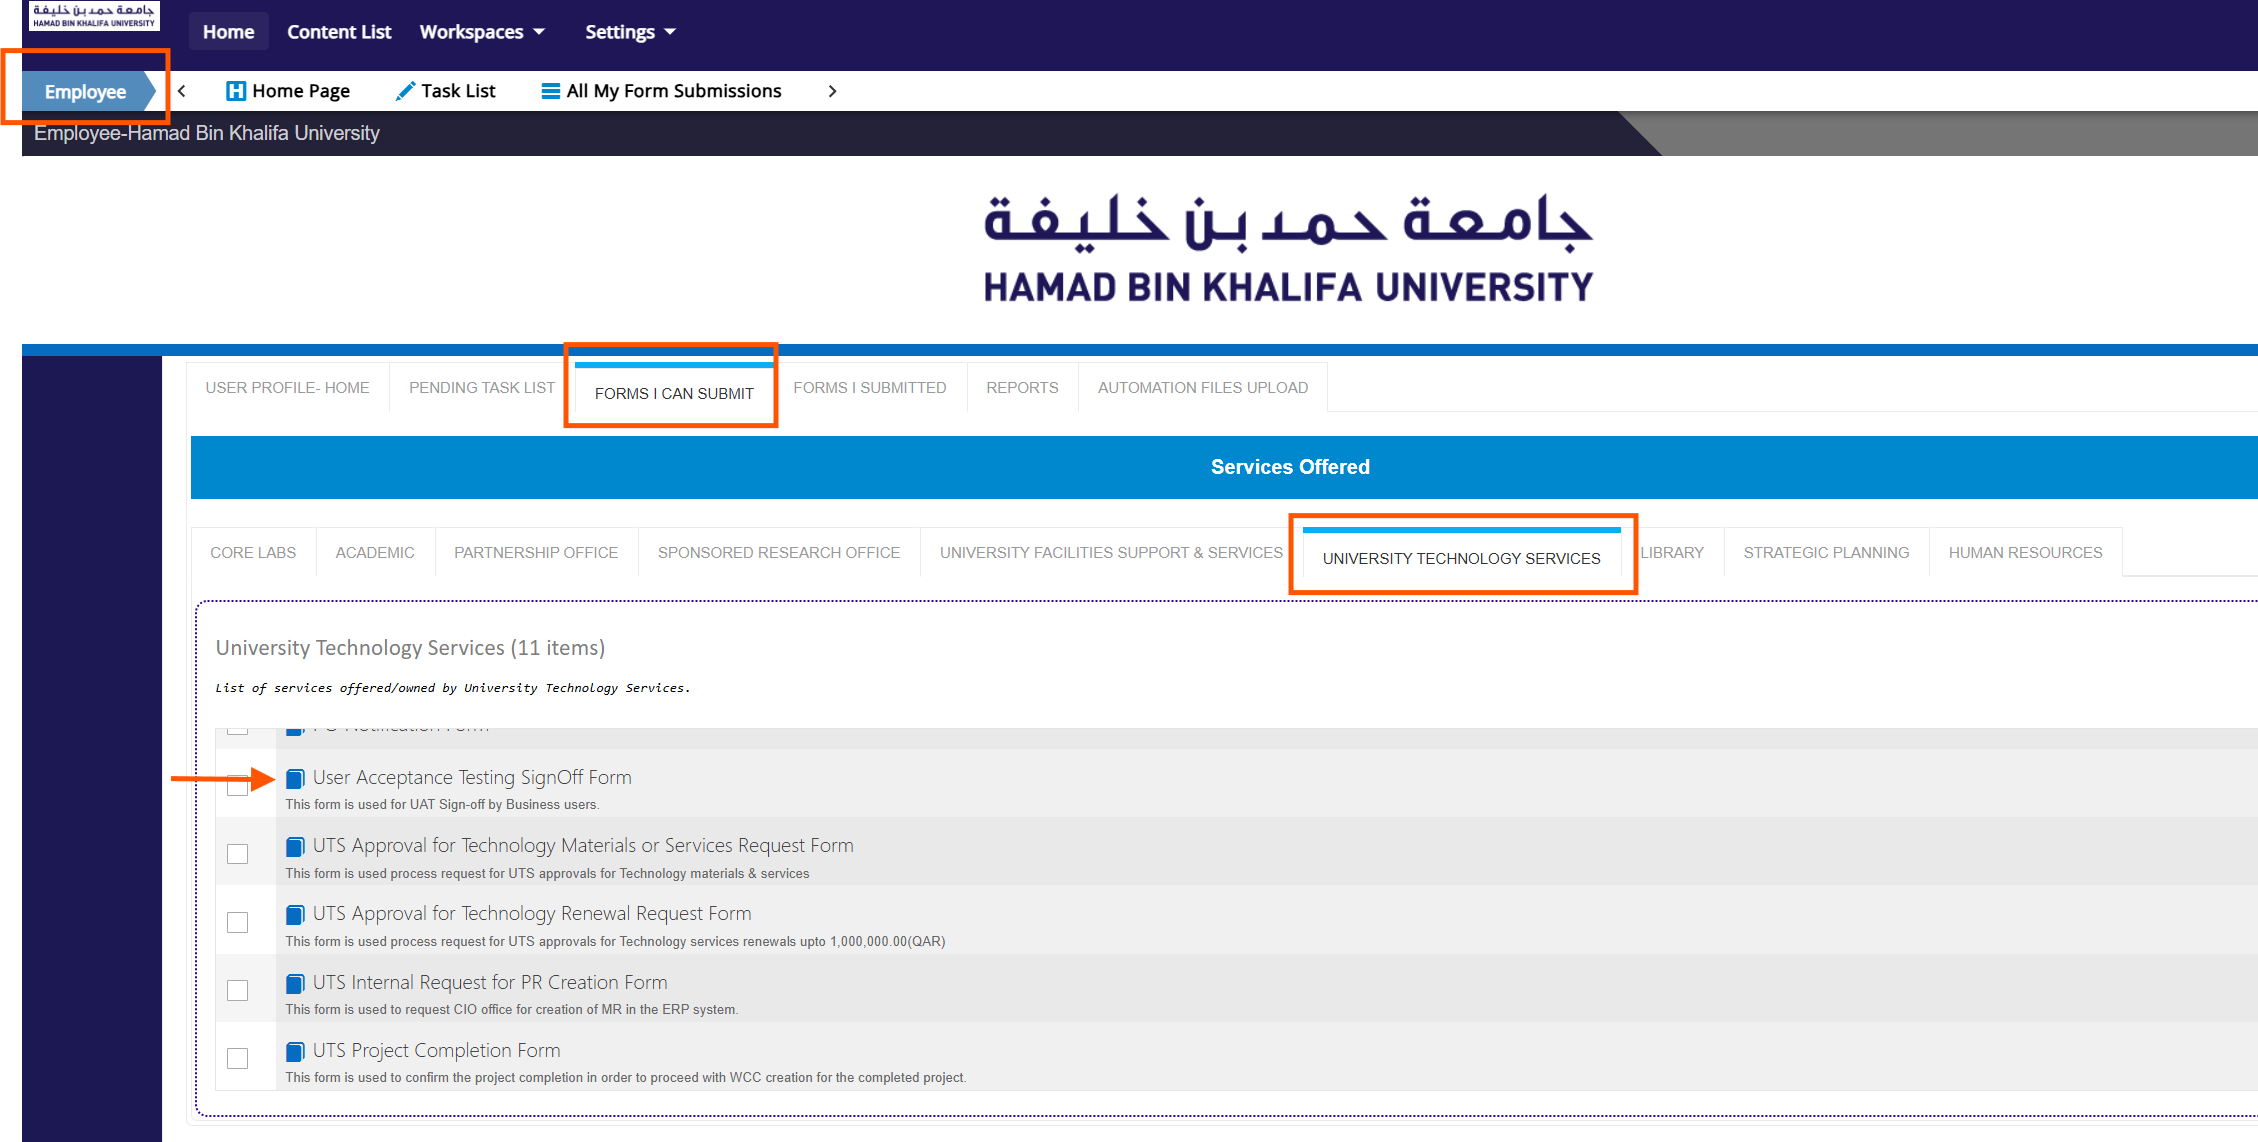Viewport: 2258px width, 1142px height.
Task: Click the All My Form Submissions list icon
Action: point(550,91)
